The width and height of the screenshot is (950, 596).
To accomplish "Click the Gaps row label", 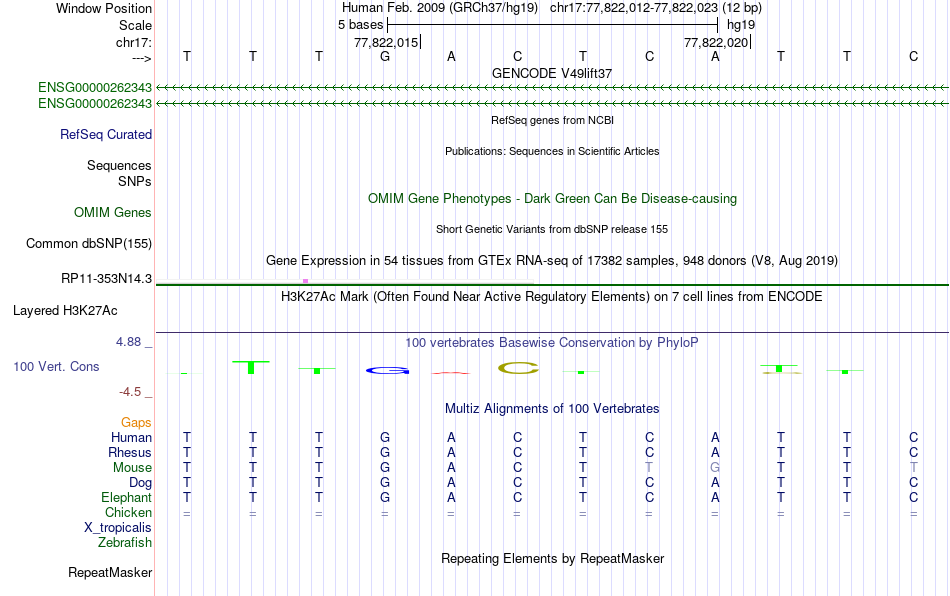I will (136, 422).
